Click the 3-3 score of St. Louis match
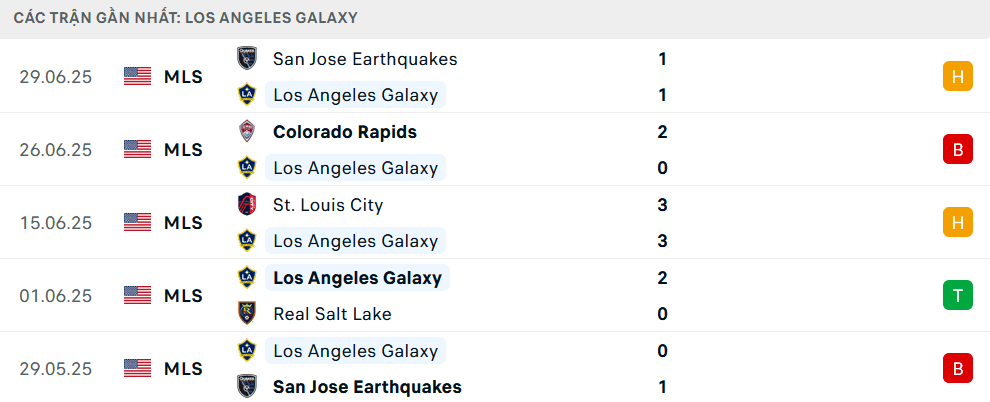The height and width of the screenshot is (402, 990). click(662, 222)
